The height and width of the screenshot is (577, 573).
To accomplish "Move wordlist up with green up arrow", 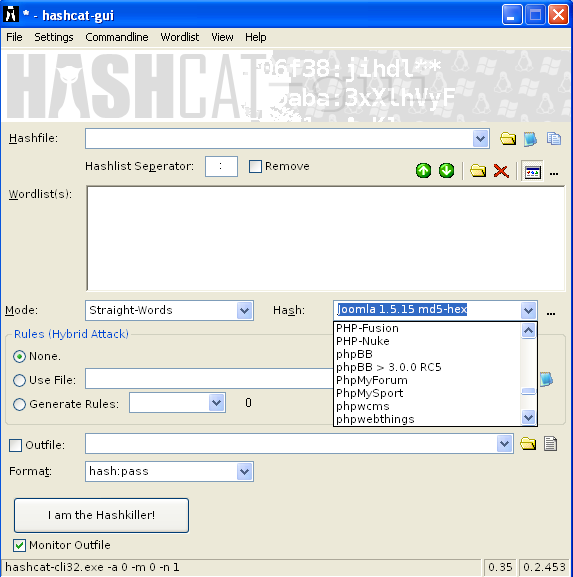I will [424, 171].
